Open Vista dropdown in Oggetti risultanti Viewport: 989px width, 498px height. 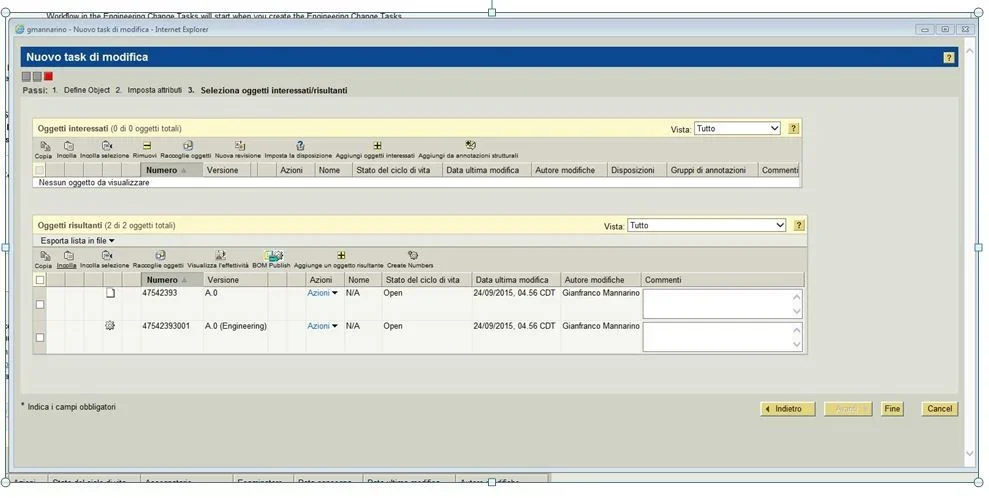[706, 226]
